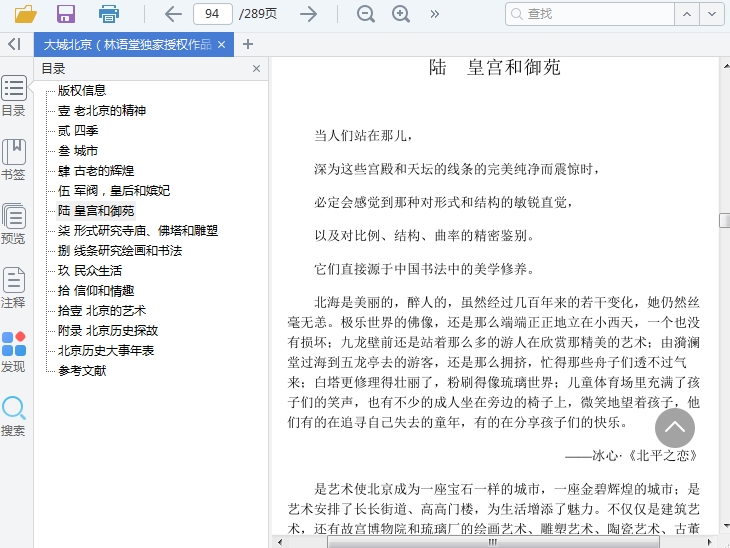Click the 查找 search input field

590,14
